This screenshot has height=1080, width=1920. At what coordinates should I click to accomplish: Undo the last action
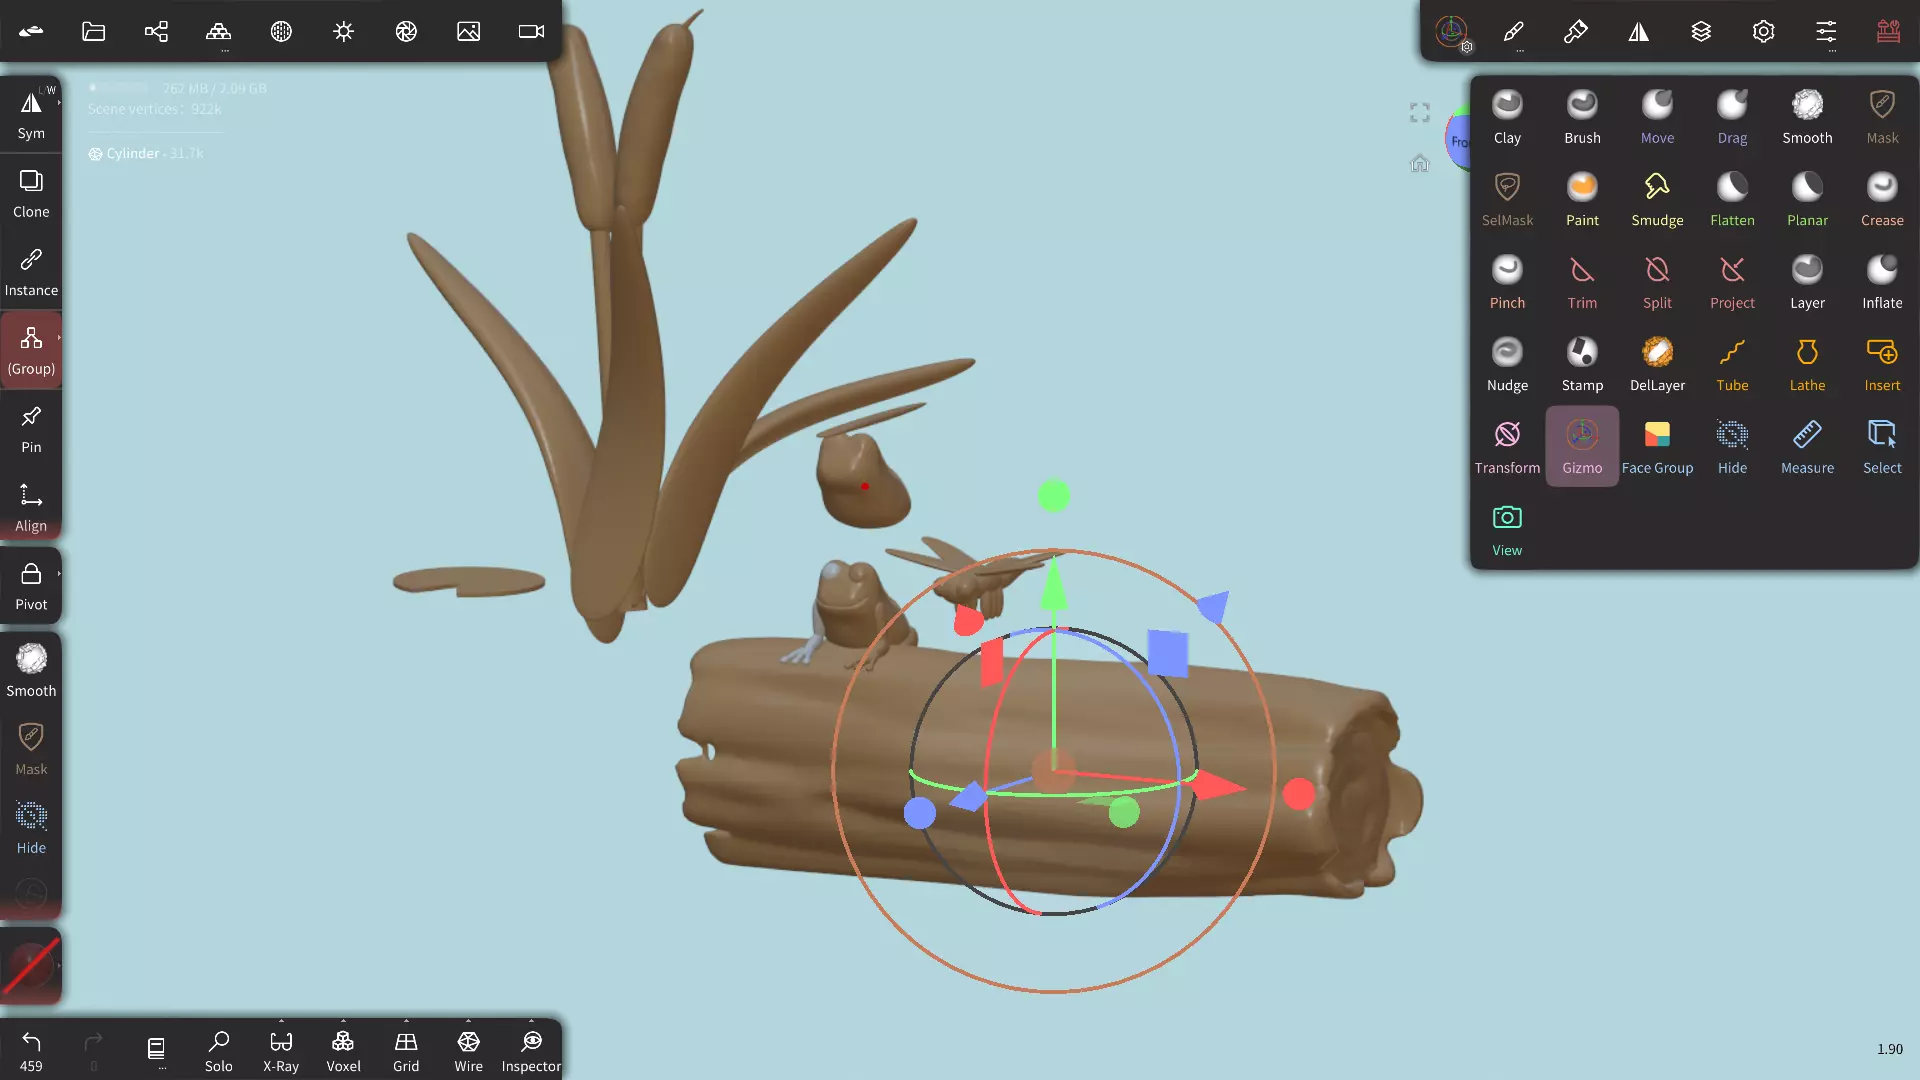coord(31,1050)
